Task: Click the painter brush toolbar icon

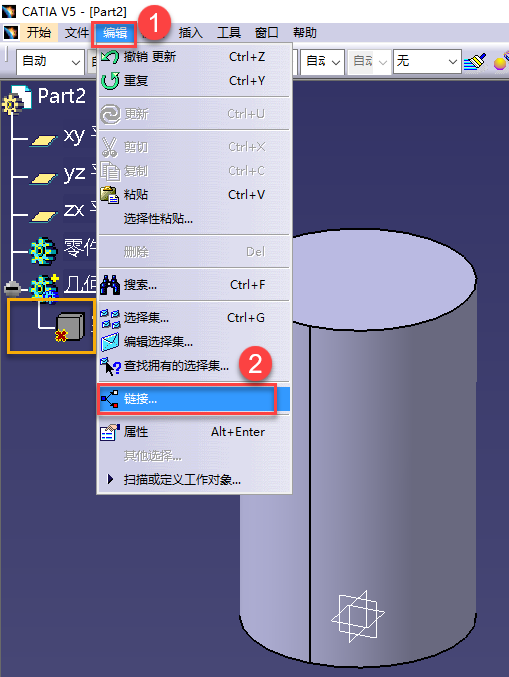Action: pyautogui.click(x=475, y=62)
